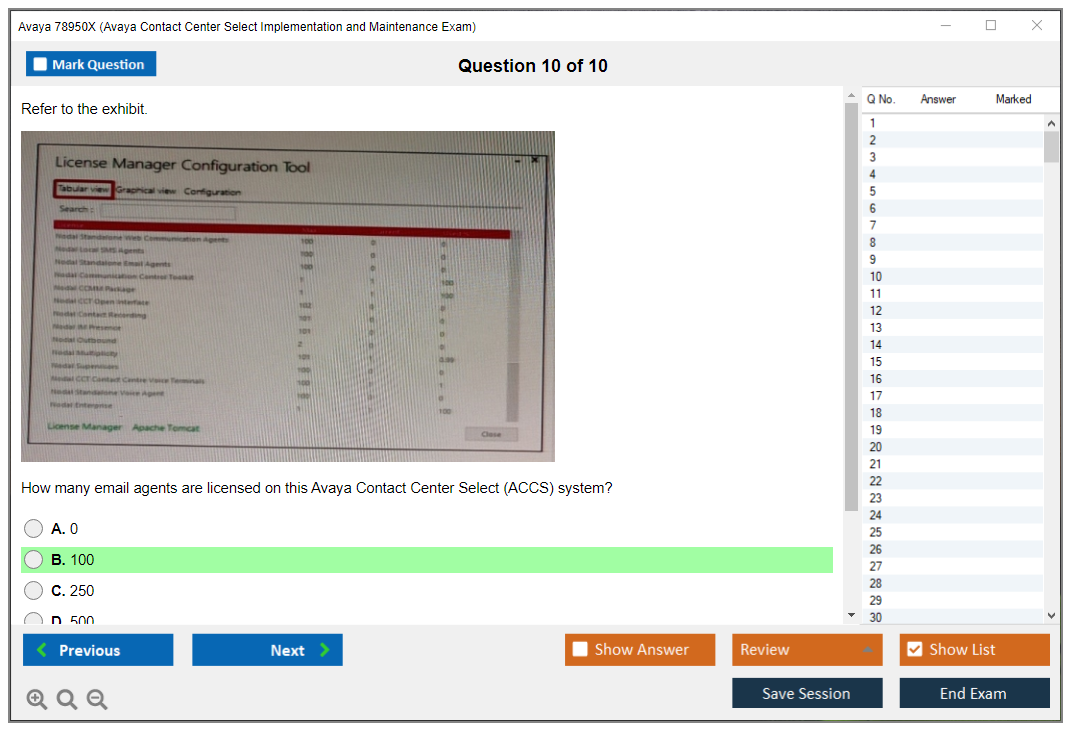Click the zoom in magnifier icon
1075x735 pixels.
tap(36, 699)
